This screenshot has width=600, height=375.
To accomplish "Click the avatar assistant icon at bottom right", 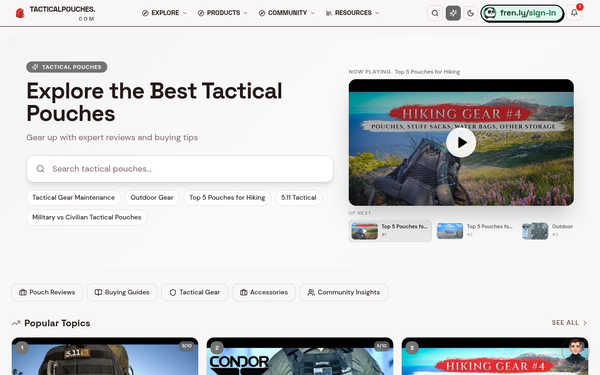I will click(575, 350).
